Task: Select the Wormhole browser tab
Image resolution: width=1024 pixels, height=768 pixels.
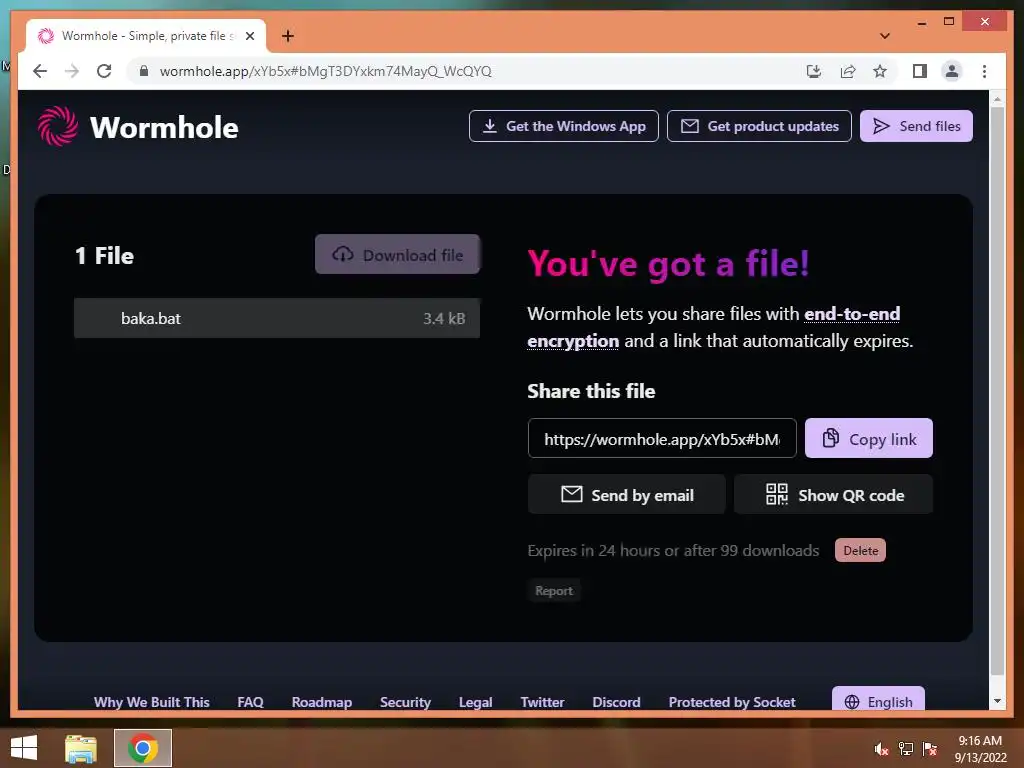Action: point(146,36)
